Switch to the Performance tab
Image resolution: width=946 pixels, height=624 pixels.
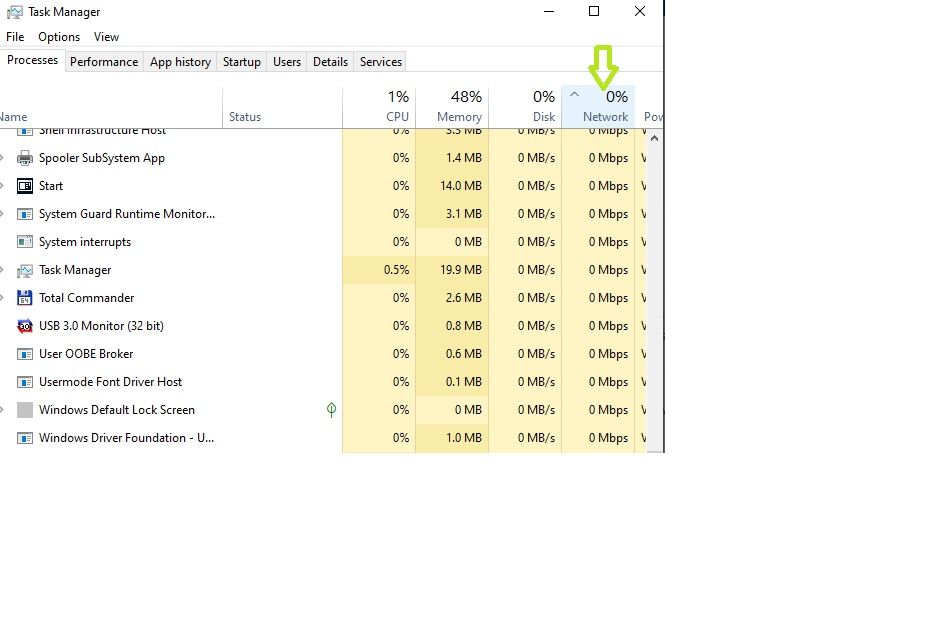coord(104,62)
